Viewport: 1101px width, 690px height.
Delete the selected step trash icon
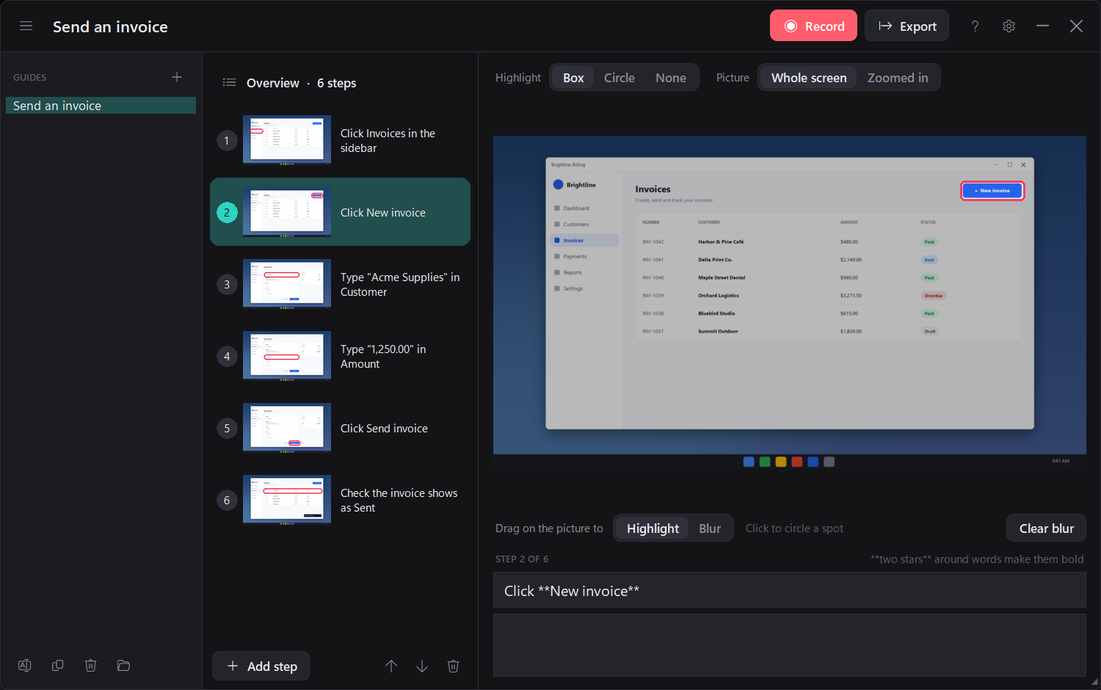point(454,666)
